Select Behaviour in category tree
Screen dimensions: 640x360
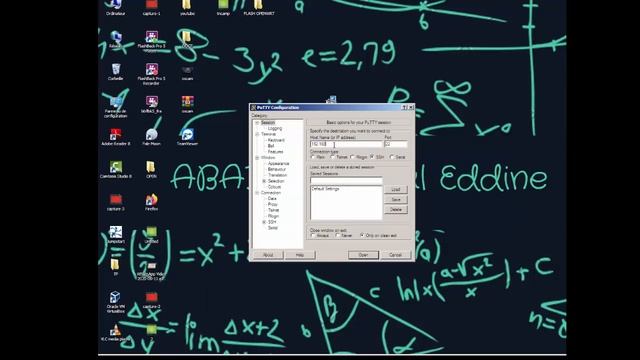pos(277,169)
